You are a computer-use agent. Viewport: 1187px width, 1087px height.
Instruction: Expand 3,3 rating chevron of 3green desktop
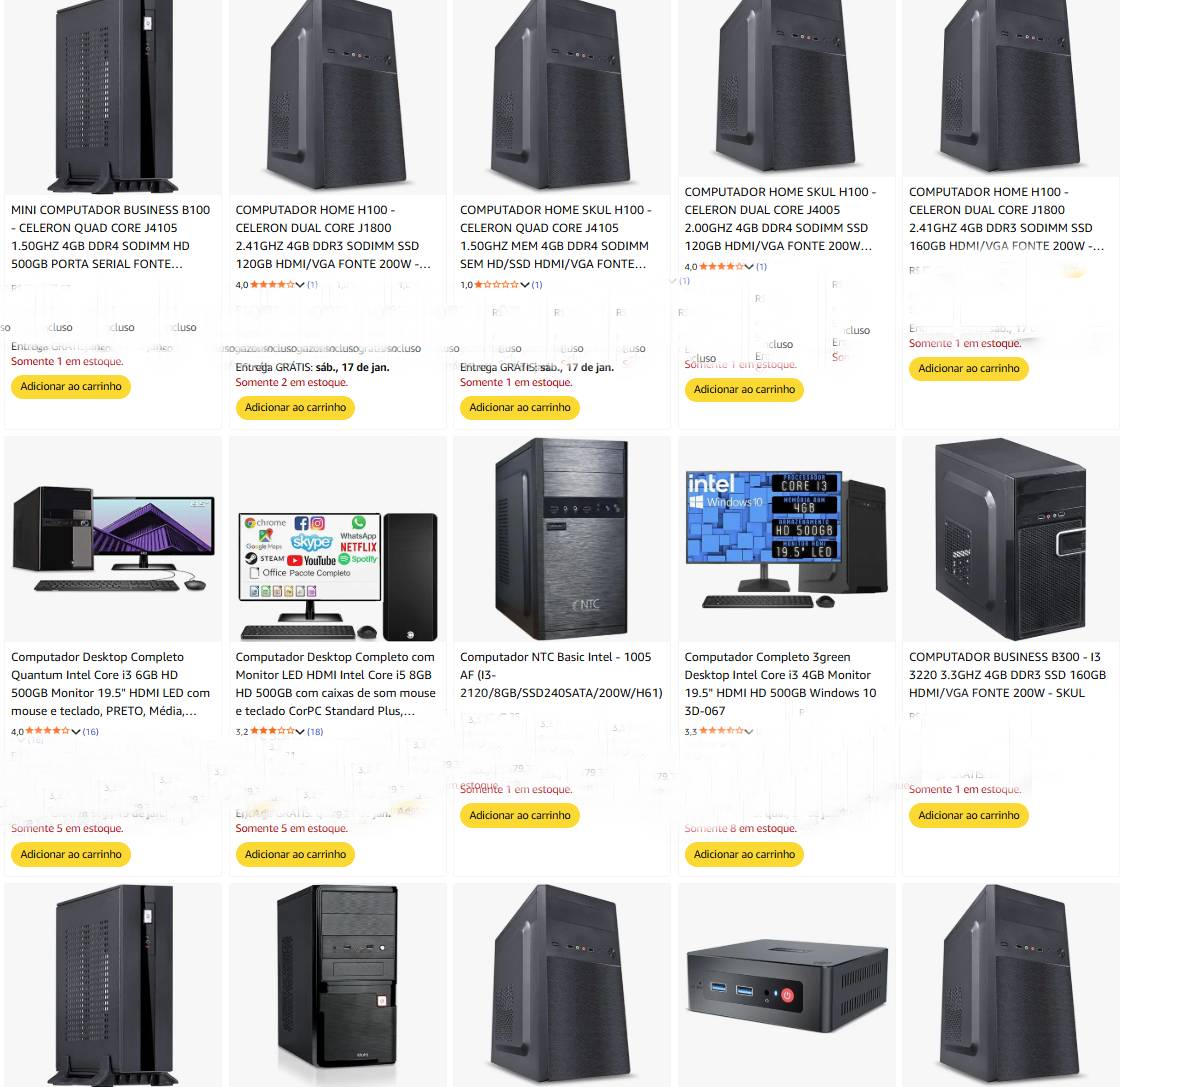[749, 731]
